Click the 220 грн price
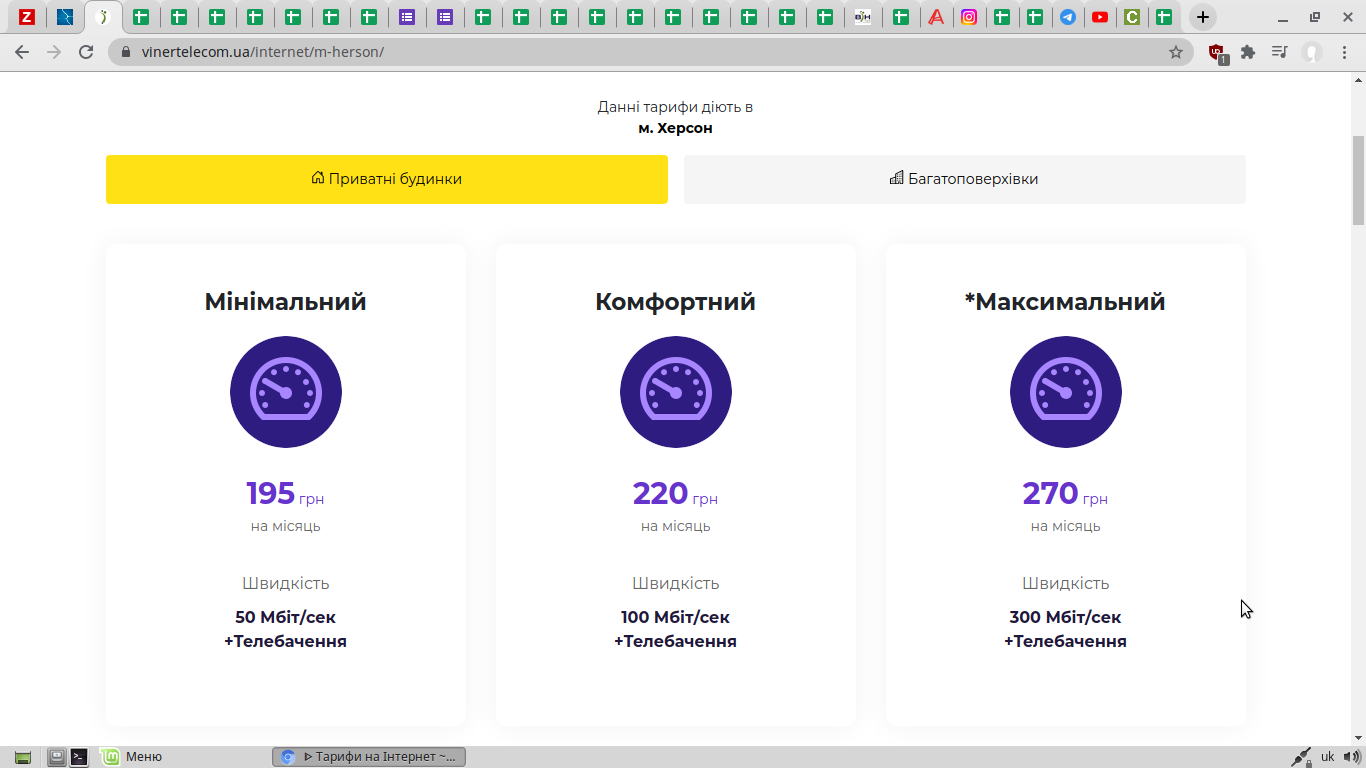The width and height of the screenshot is (1366, 768). click(x=676, y=494)
